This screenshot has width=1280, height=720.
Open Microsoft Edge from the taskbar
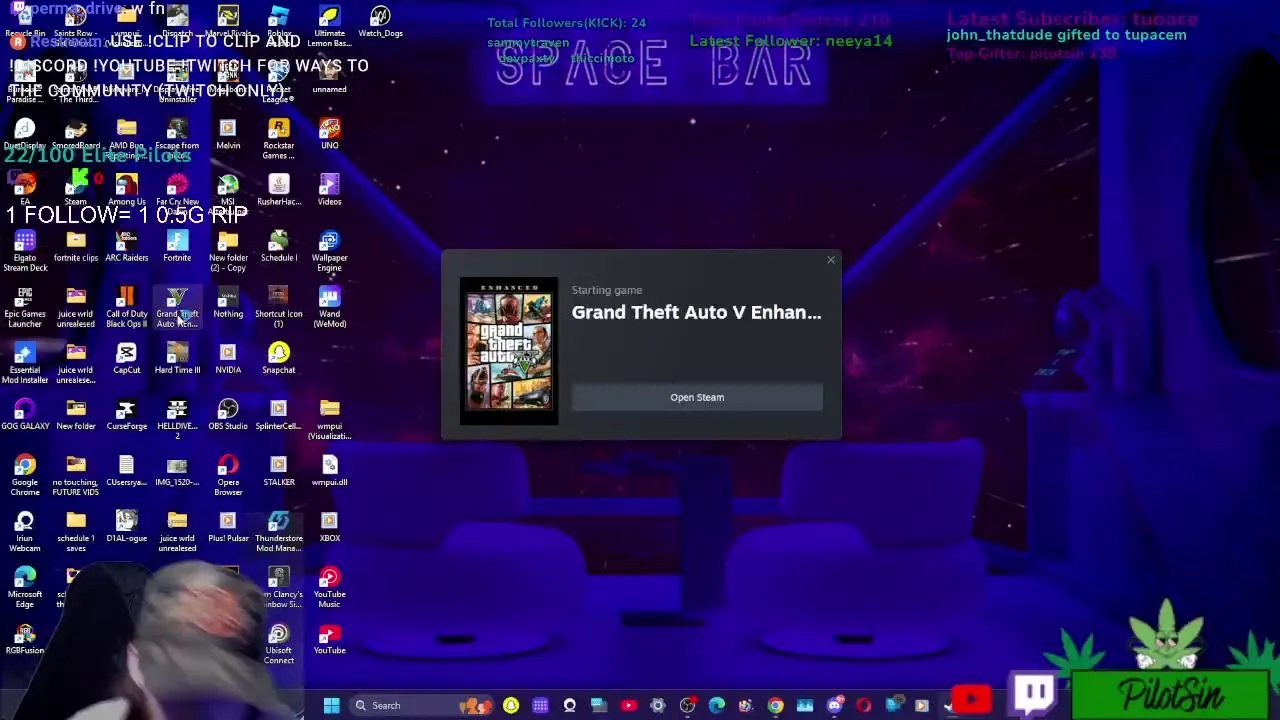point(717,705)
